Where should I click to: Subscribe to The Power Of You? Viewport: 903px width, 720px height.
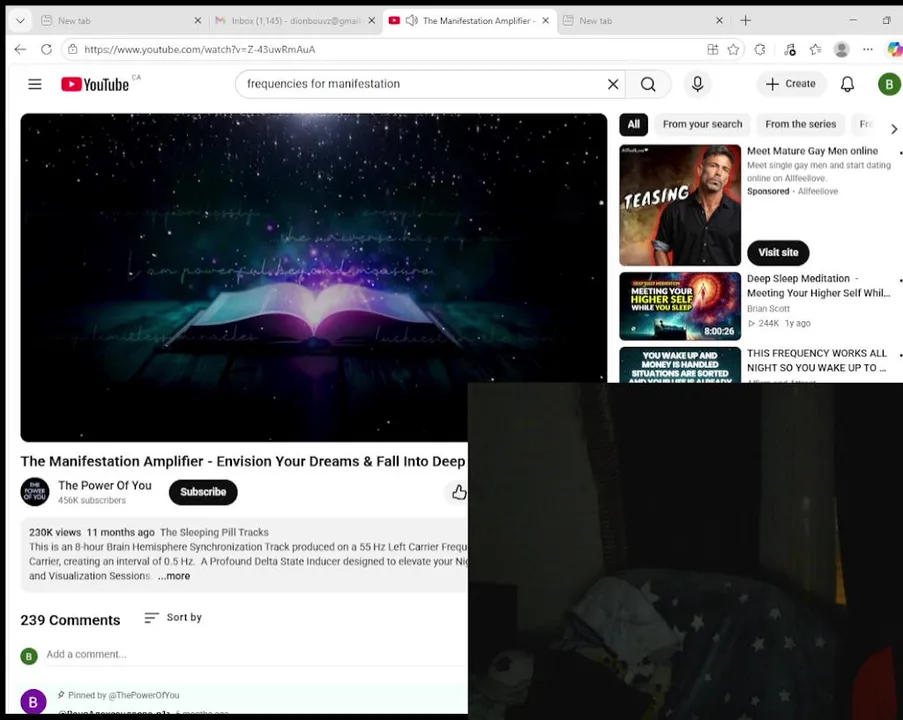click(203, 492)
